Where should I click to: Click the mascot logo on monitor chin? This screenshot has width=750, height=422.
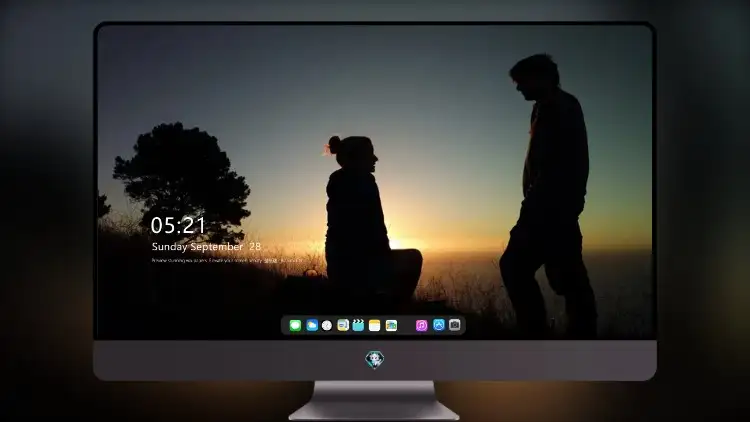tap(375, 359)
